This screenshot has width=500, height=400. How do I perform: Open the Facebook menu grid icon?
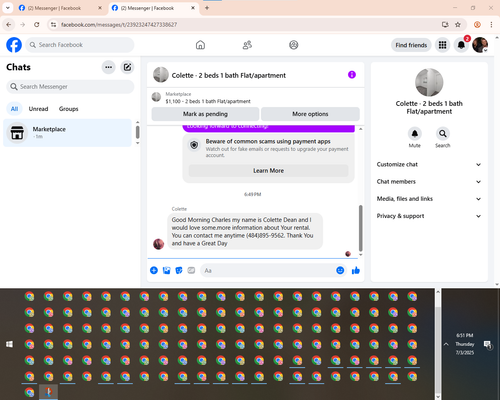pos(442,45)
